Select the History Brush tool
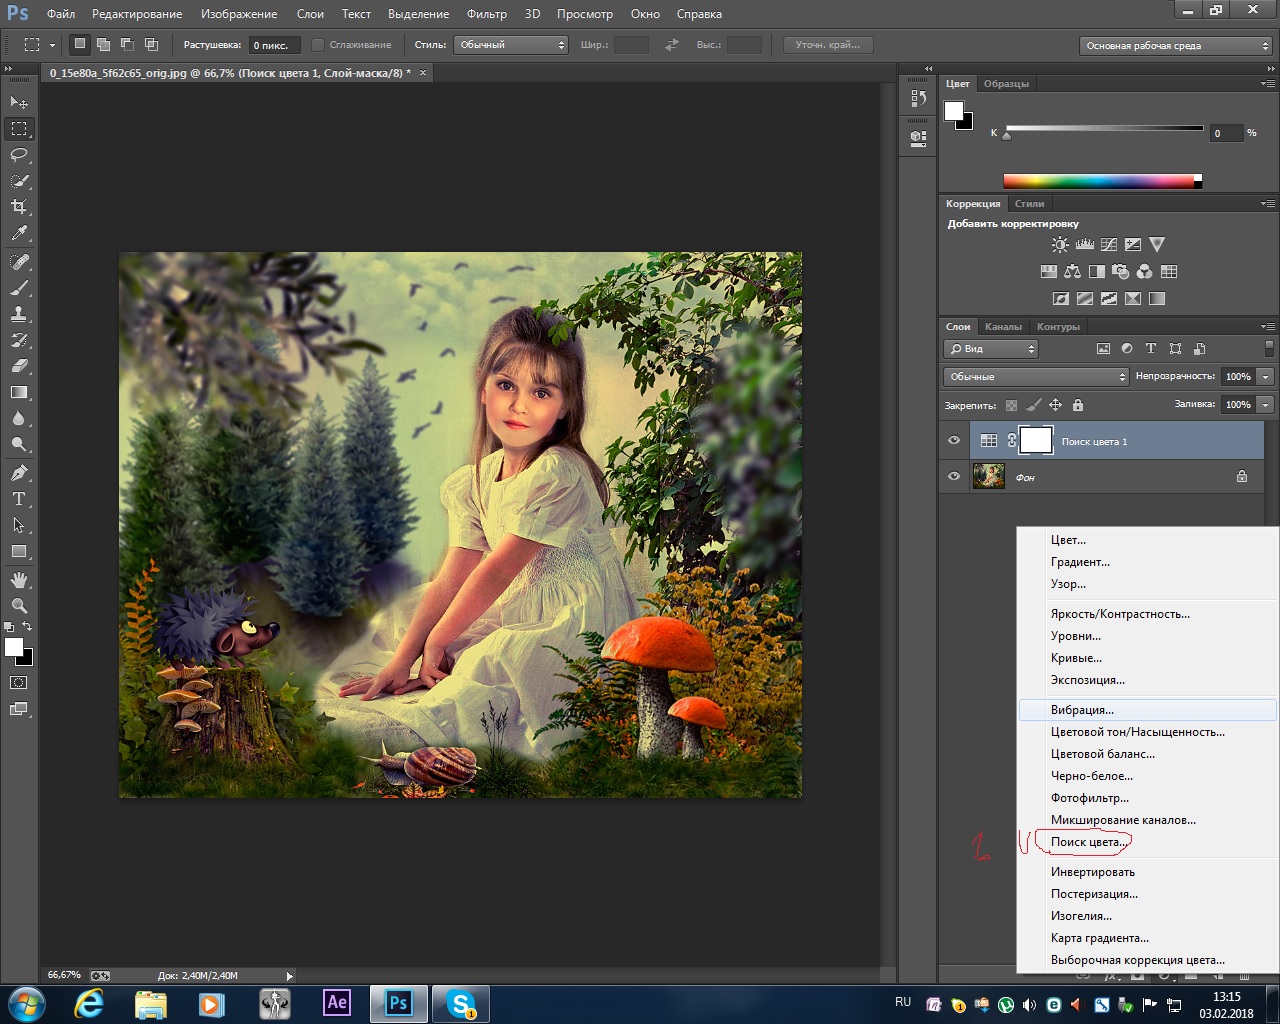1280x1024 pixels. coord(19,340)
